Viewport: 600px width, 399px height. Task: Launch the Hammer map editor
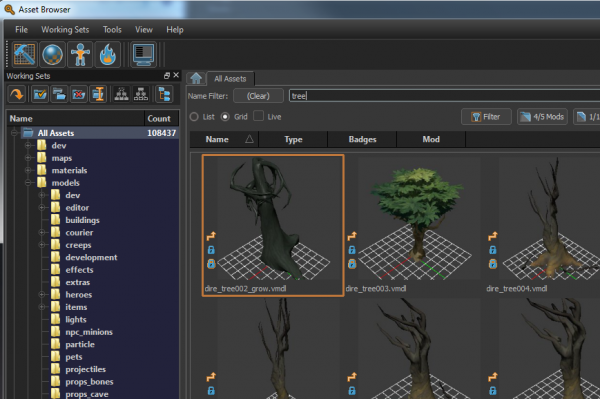[24, 54]
